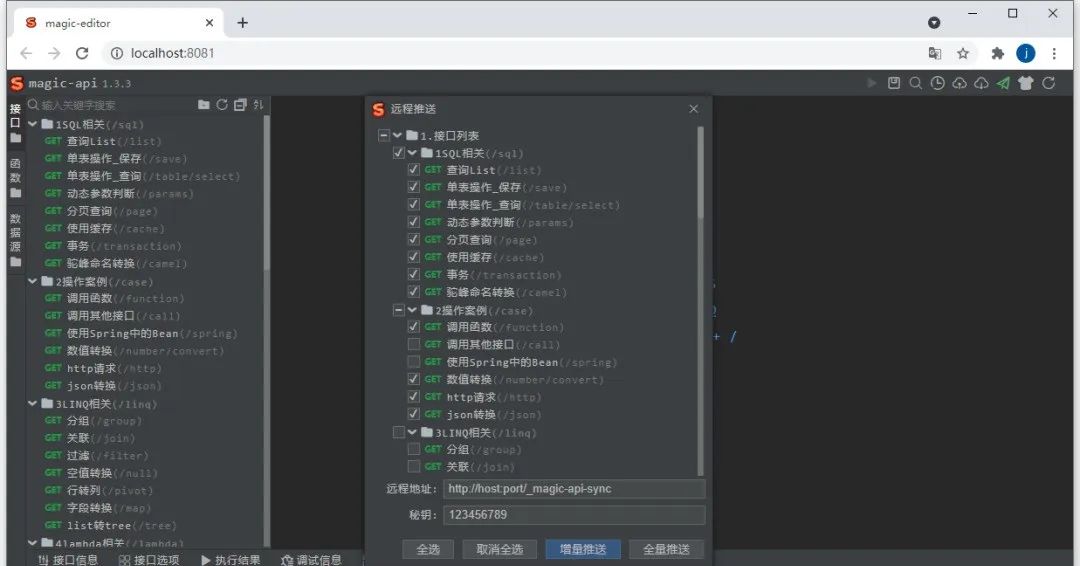Toggle the 1SQL相关 folder checkbox in dialog
1080x566 pixels.
(399, 153)
